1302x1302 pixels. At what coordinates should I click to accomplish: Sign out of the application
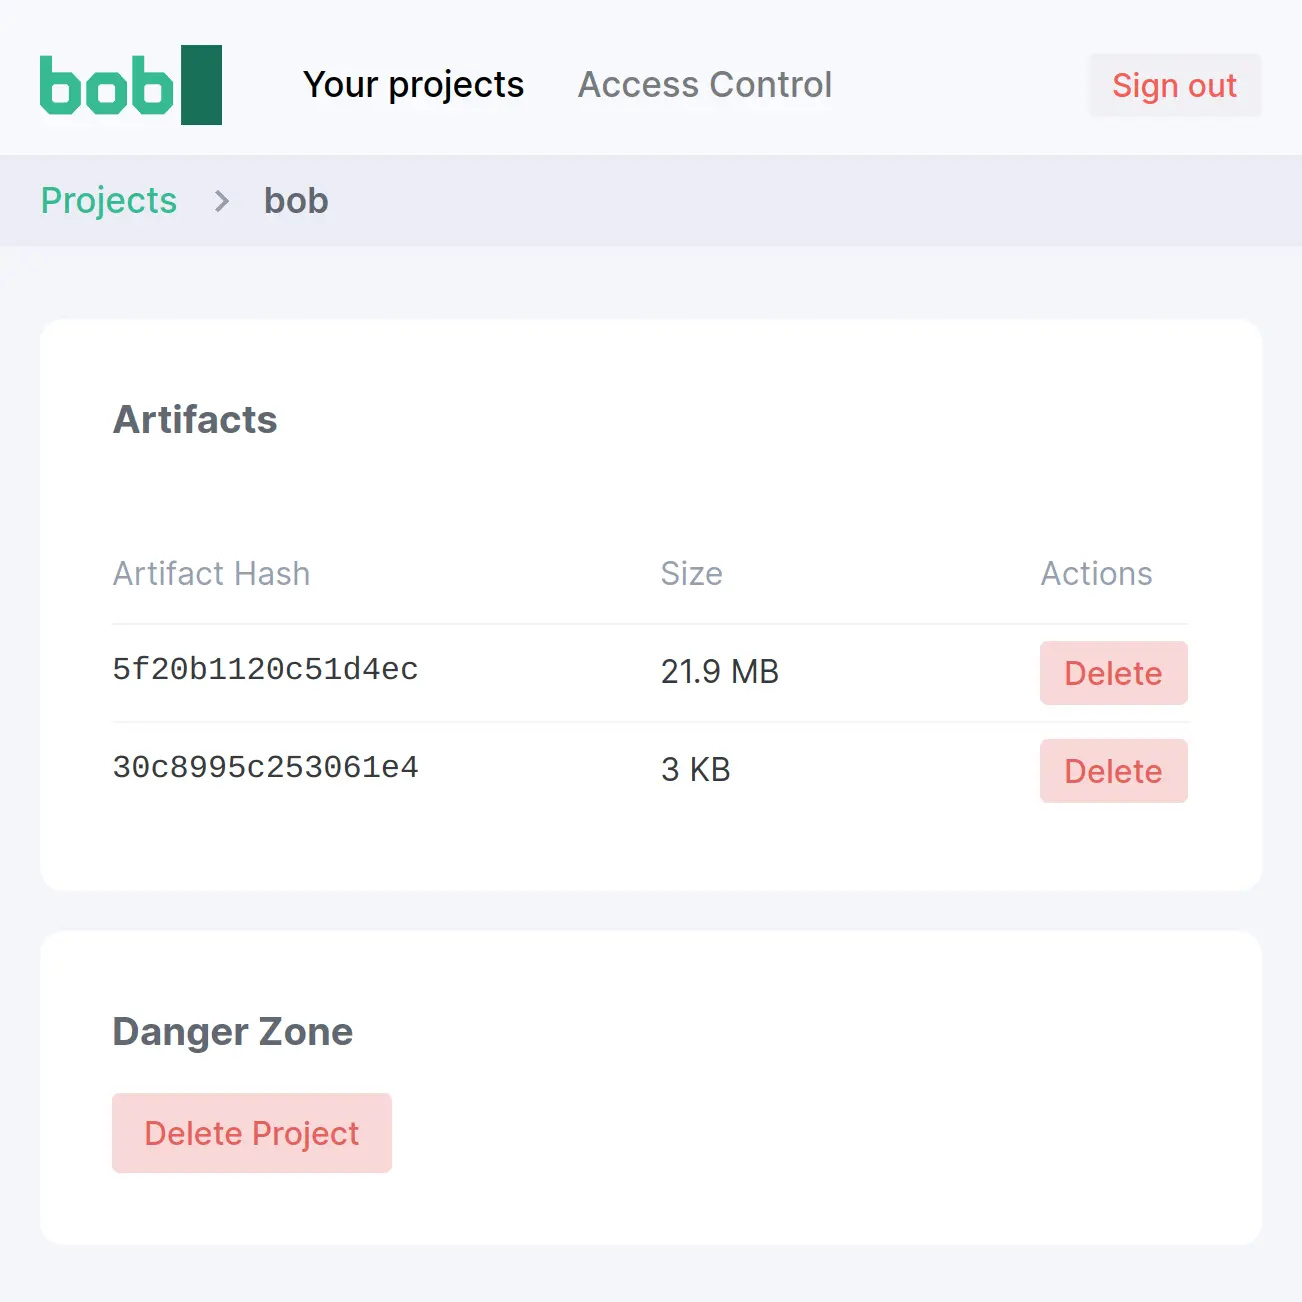click(x=1174, y=86)
